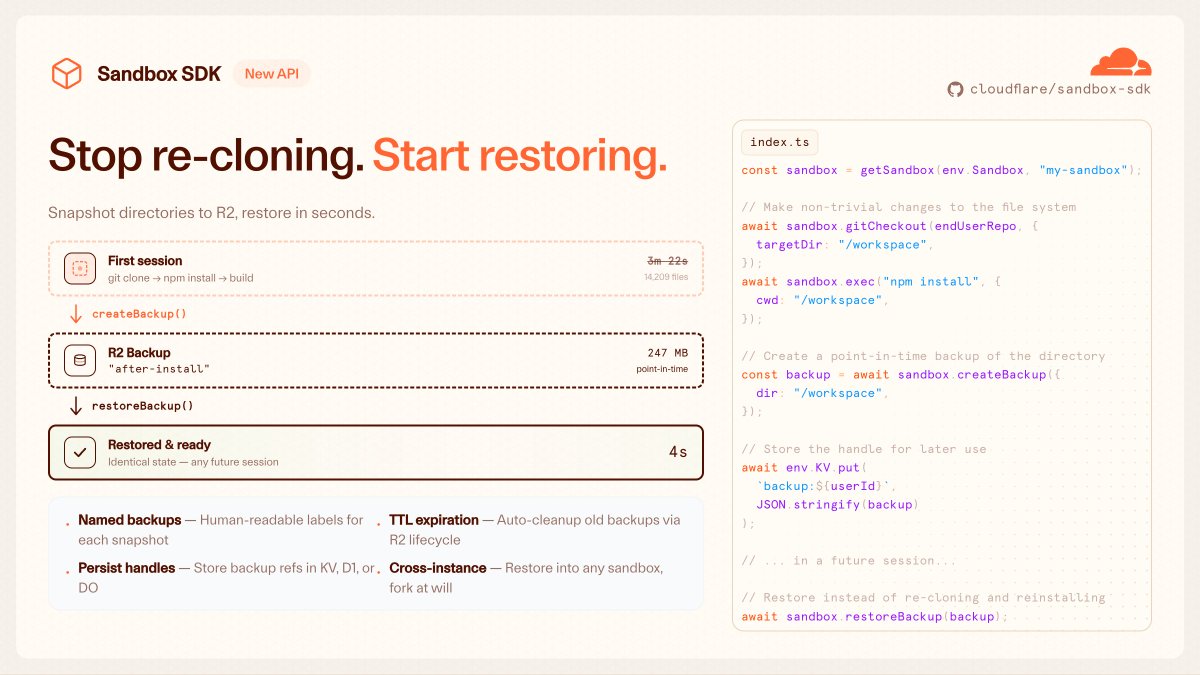This screenshot has width=1200, height=675.
Task: Click the Cloudflare cloud logo
Action: [x=1120, y=63]
